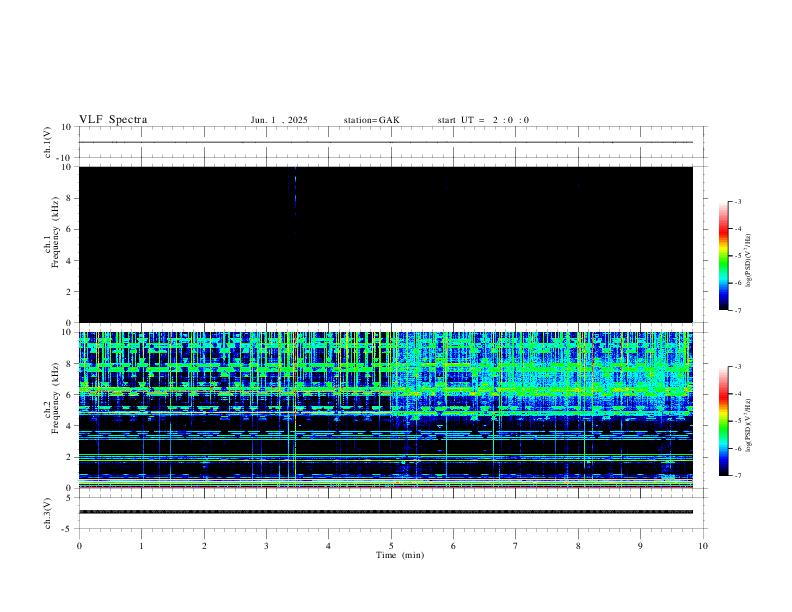Click time axis tick label '7'
792x612 pixels.
516,546
